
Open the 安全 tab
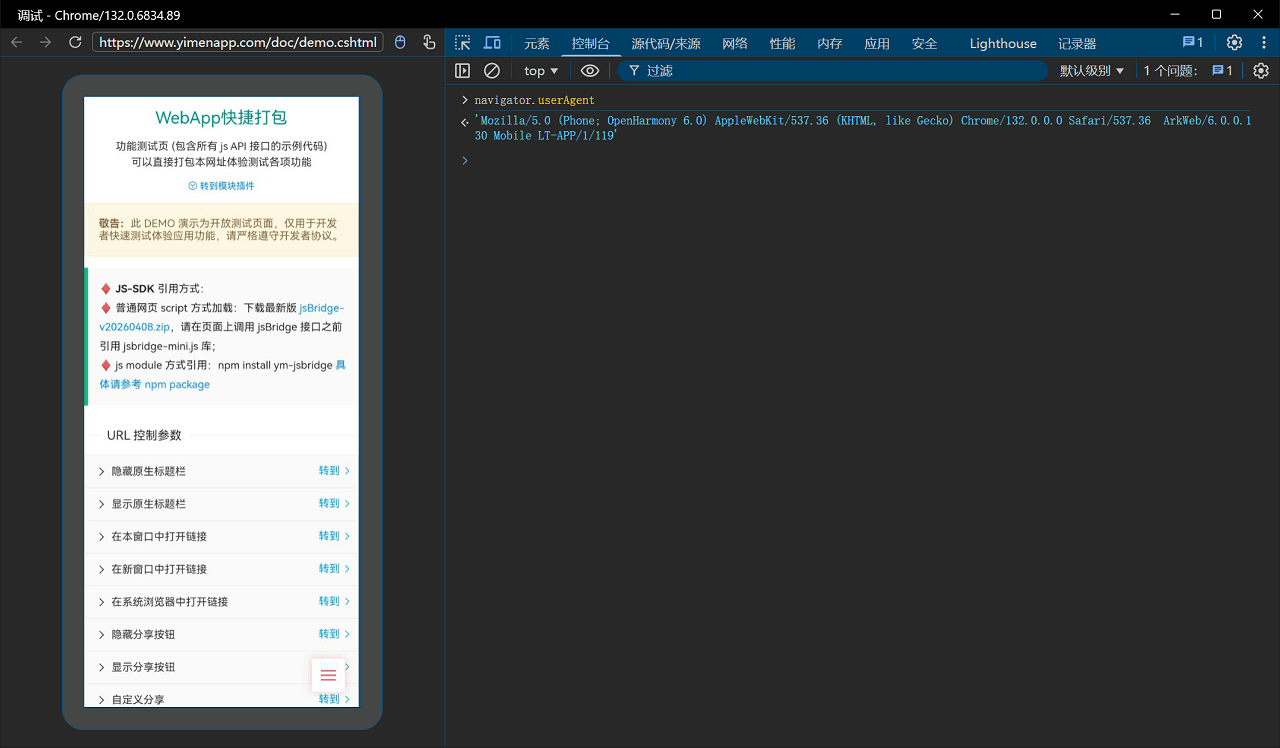tap(924, 43)
